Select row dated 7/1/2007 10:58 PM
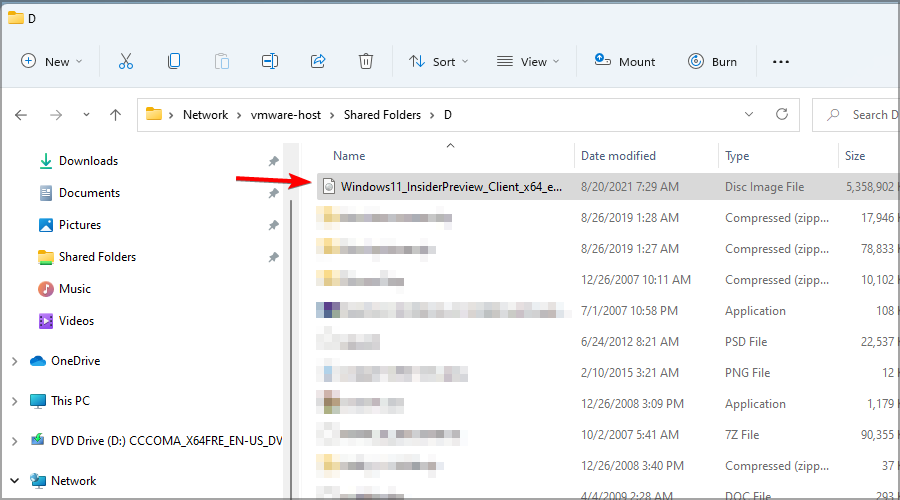Viewport: 900px width, 500px height. pos(608,311)
